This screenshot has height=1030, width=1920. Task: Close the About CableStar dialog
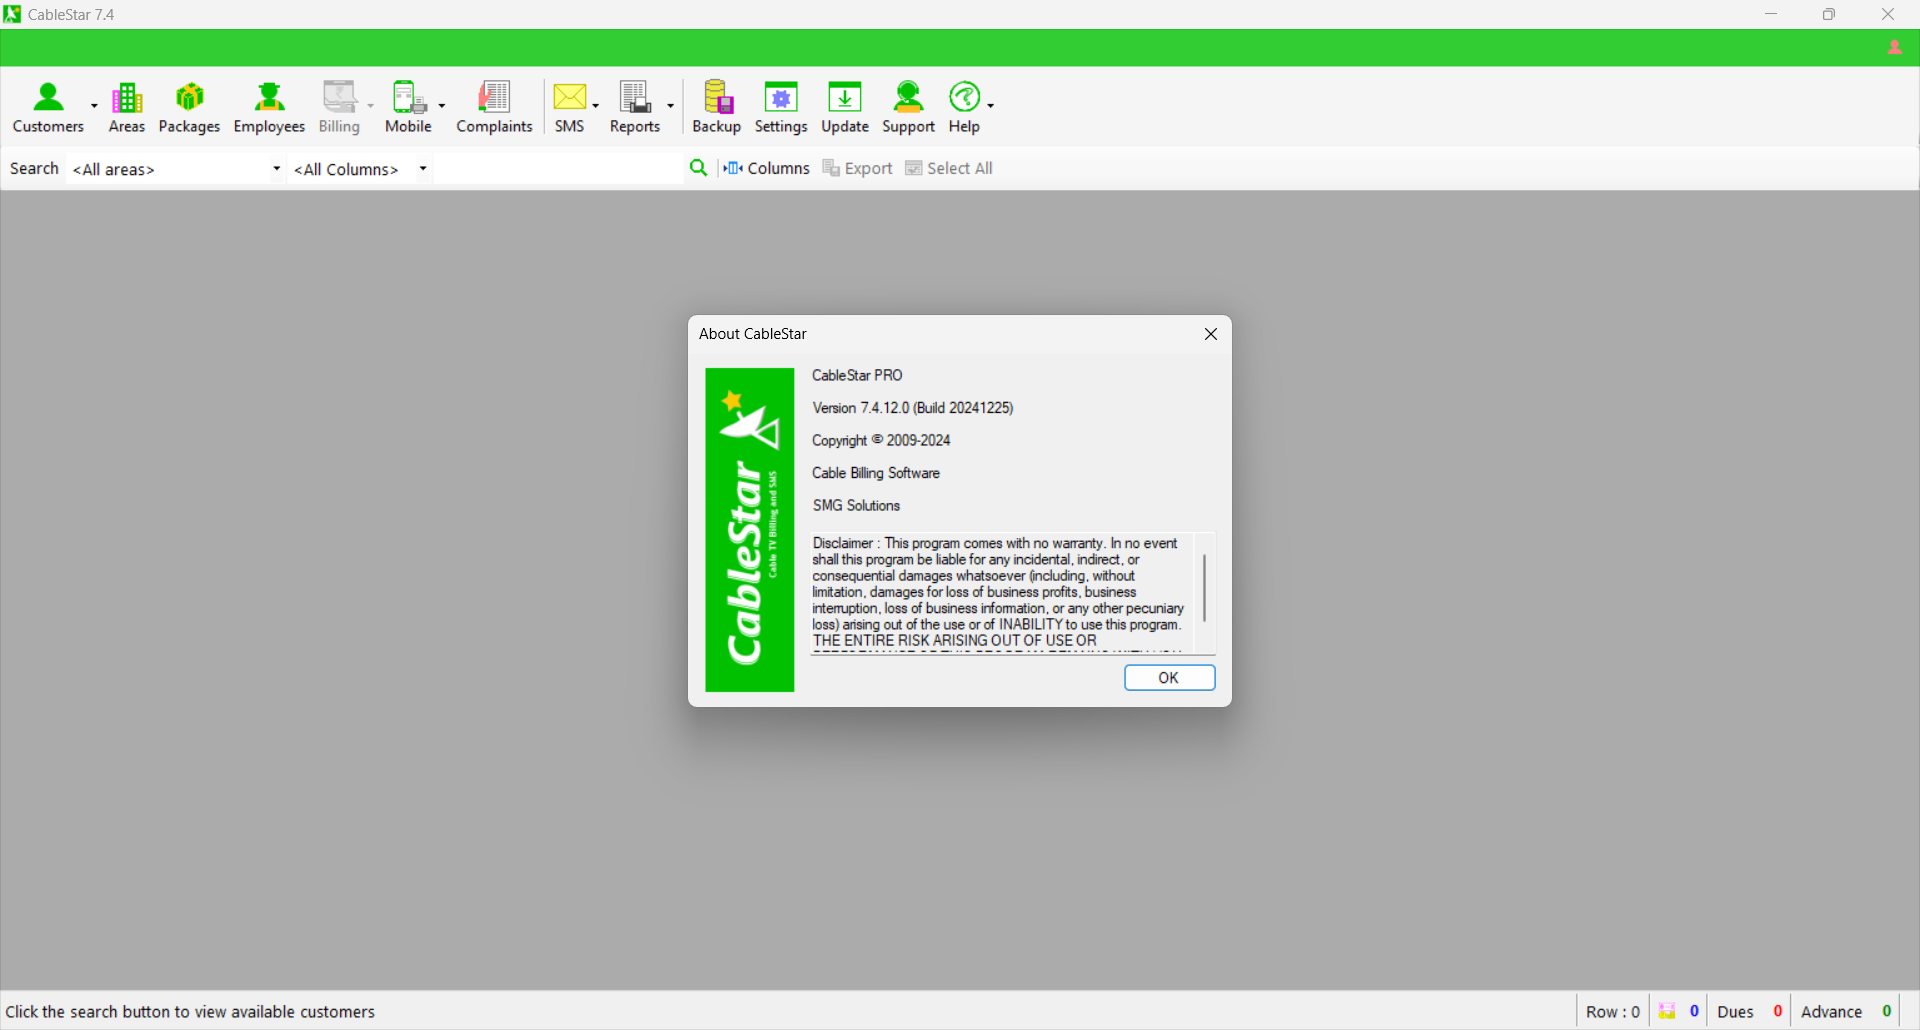point(1211,334)
